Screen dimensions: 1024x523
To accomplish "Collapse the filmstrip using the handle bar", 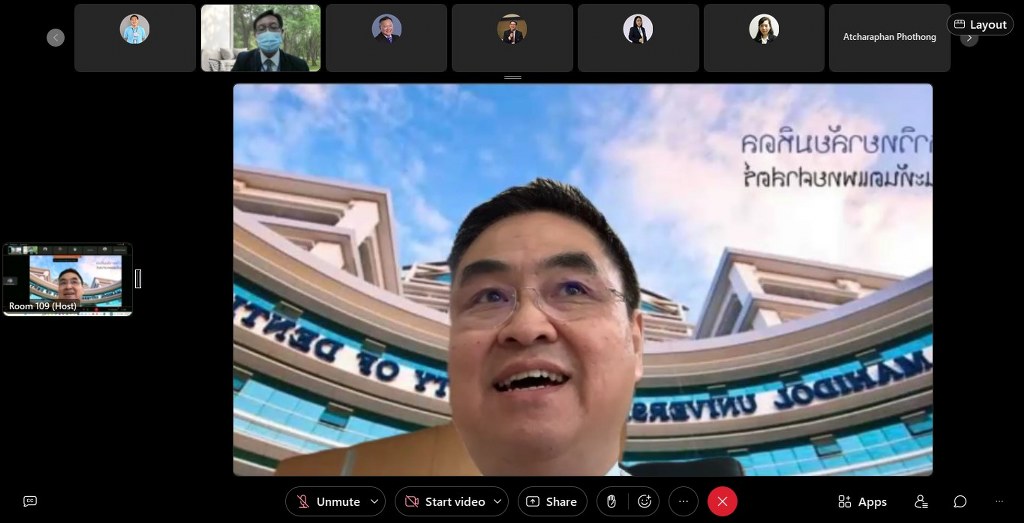I will point(513,78).
